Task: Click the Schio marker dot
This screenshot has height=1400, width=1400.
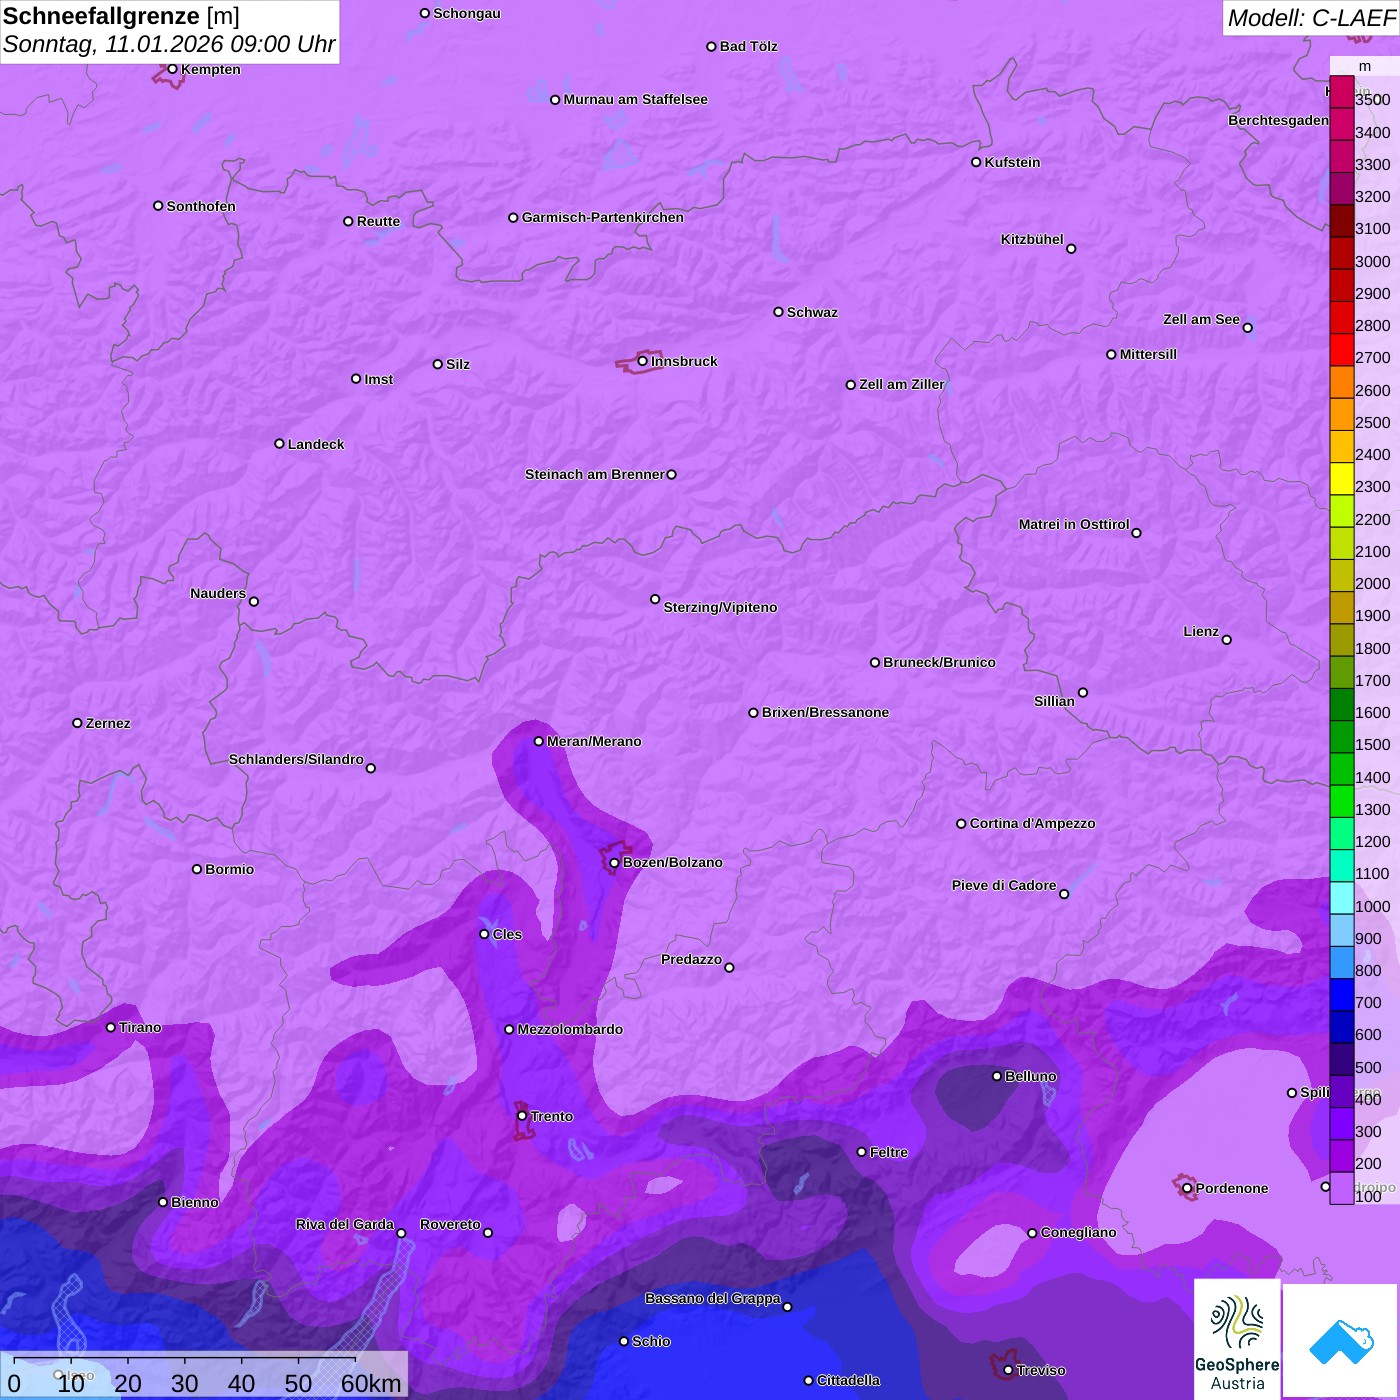Action: click(x=624, y=1341)
